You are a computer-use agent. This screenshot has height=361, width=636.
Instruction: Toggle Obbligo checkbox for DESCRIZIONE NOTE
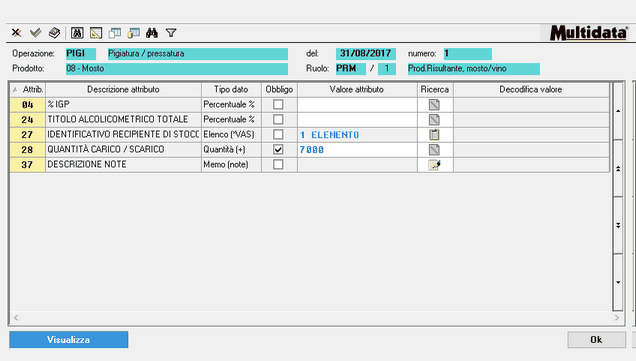point(278,165)
